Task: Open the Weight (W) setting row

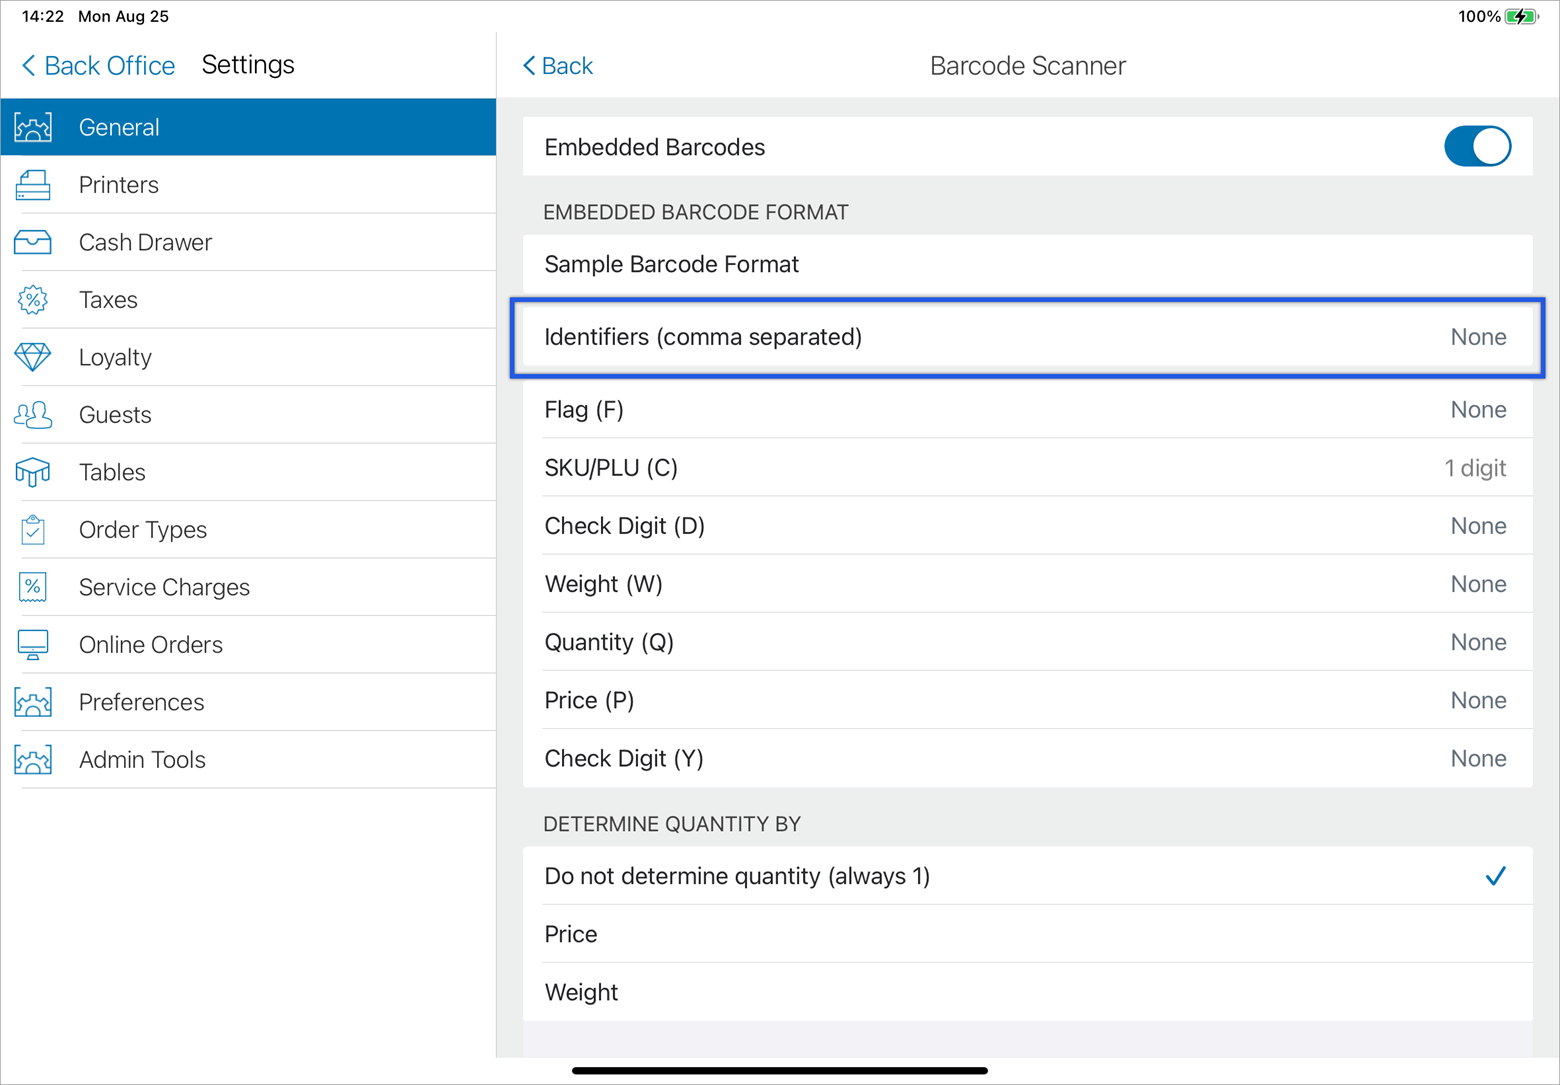Action: point(1027,584)
